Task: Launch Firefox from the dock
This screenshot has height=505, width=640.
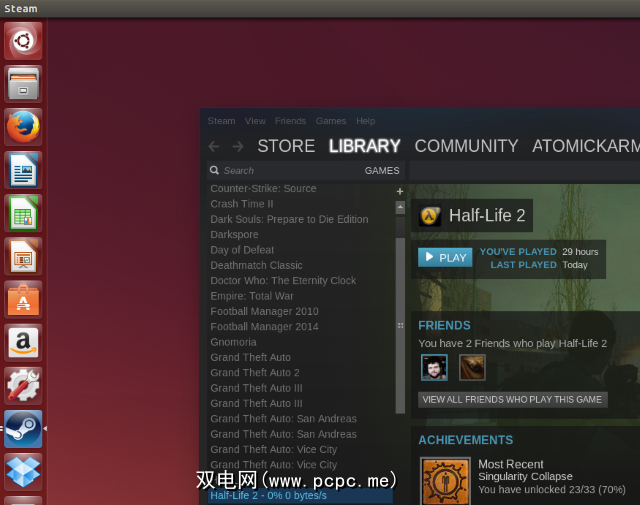Action: point(23,127)
